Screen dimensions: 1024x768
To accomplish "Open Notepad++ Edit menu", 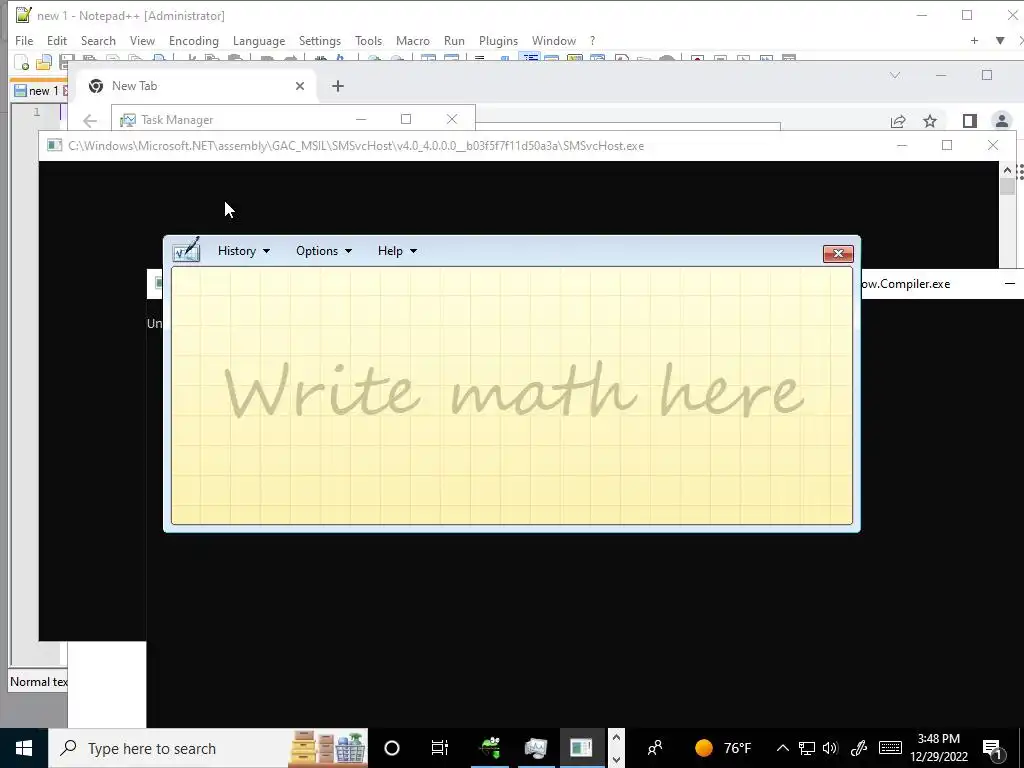I will click(57, 40).
